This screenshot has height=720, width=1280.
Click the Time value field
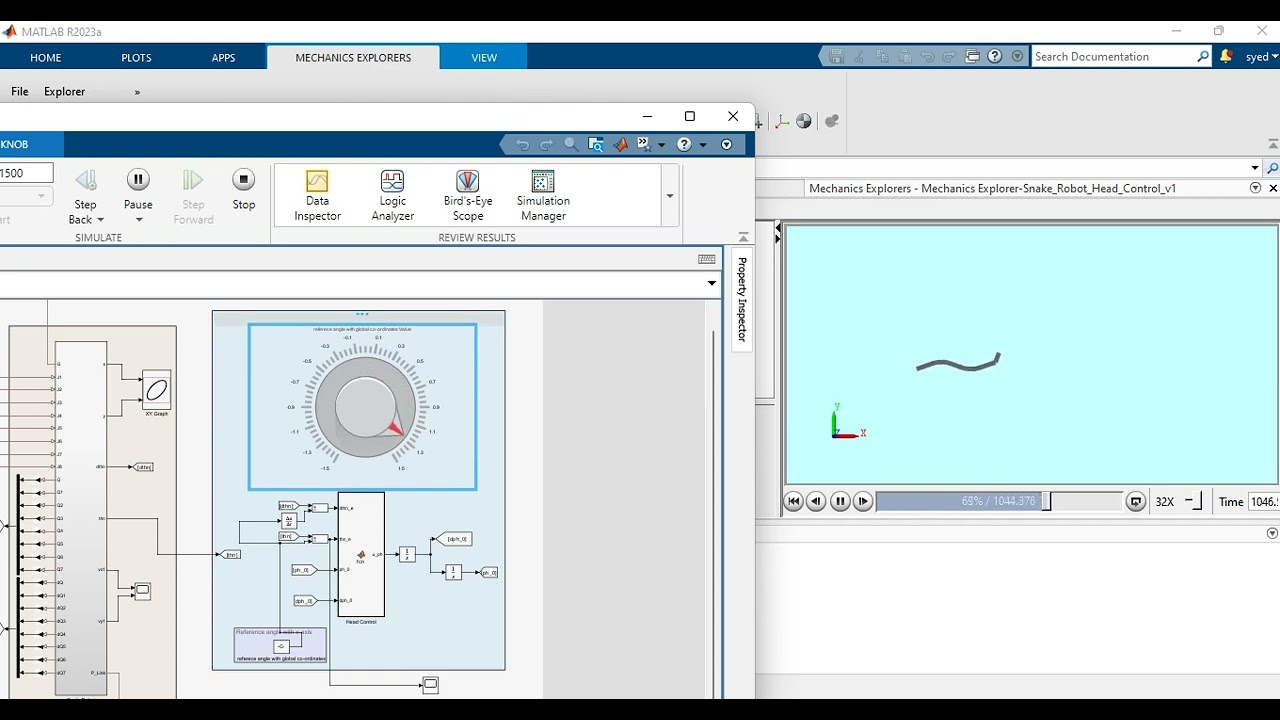click(x=1263, y=502)
